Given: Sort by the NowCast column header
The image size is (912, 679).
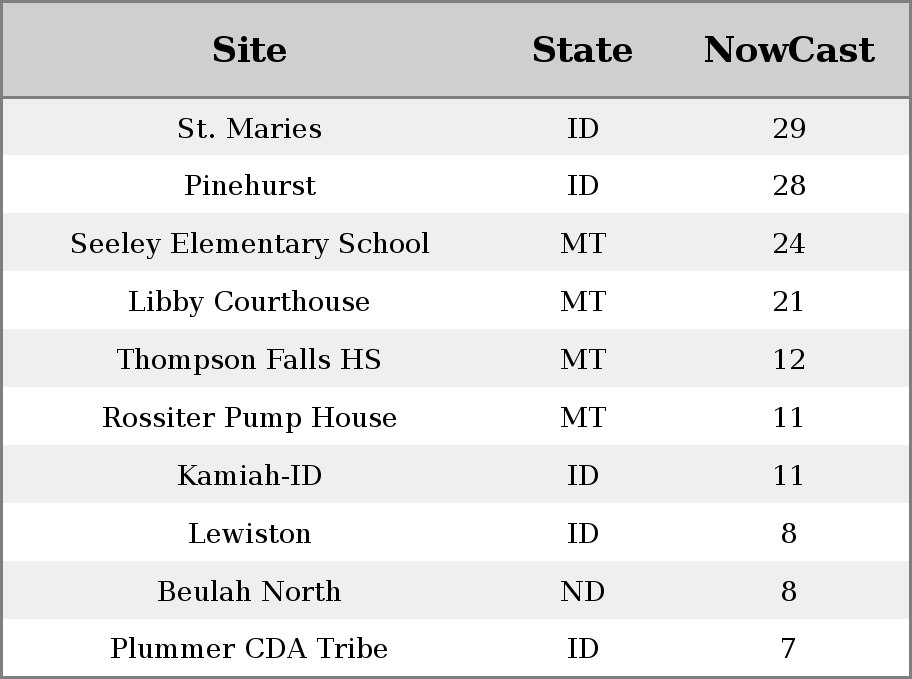Looking at the screenshot, I should pyautogui.click(x=789, y=50).
